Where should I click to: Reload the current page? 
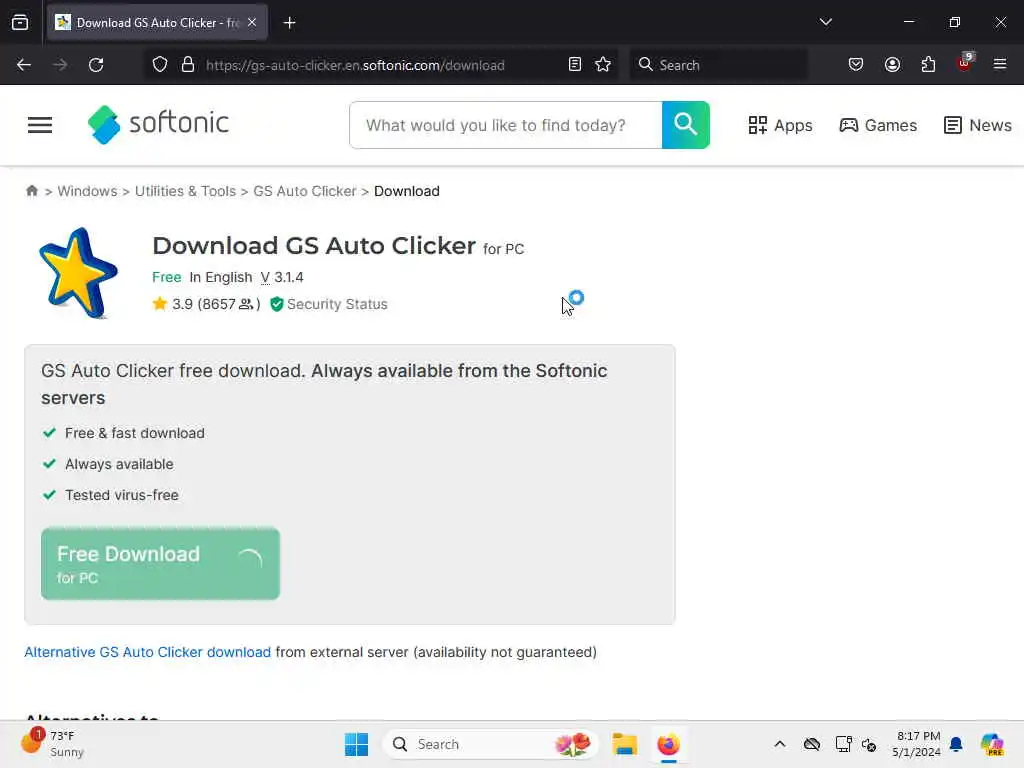[x=96, y=65]
